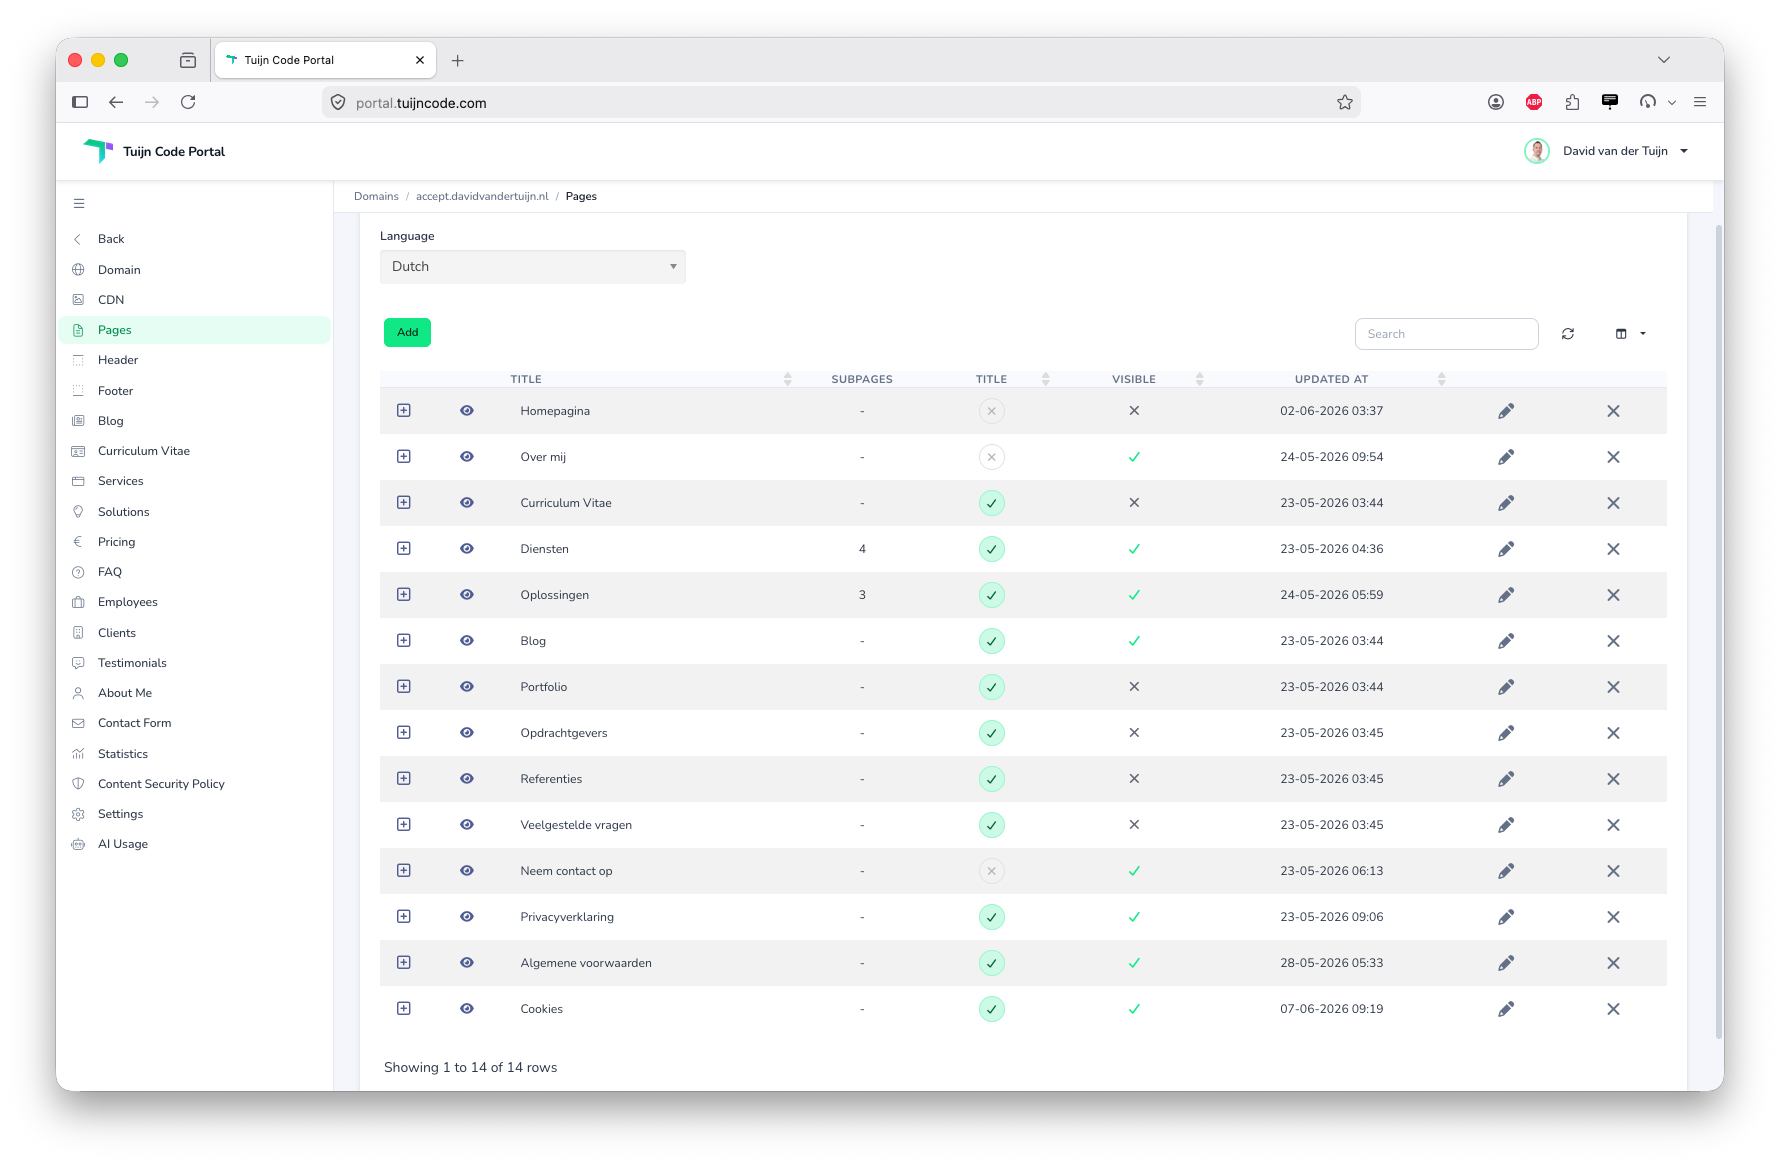The height and width of the screenshot is (1165, 1780).
Task: Collapse sidebar with the hamburger icon
Action: (79, 204)
